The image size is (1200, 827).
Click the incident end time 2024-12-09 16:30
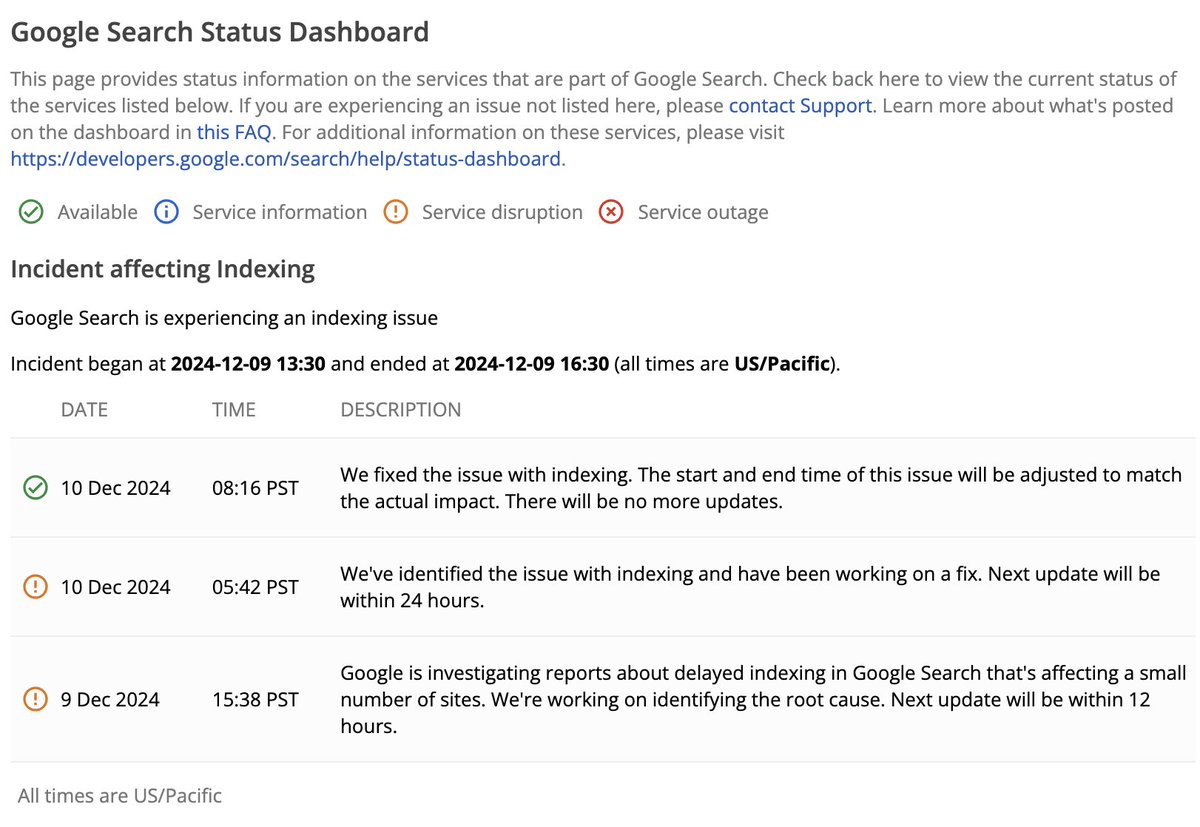click(532, 364)
